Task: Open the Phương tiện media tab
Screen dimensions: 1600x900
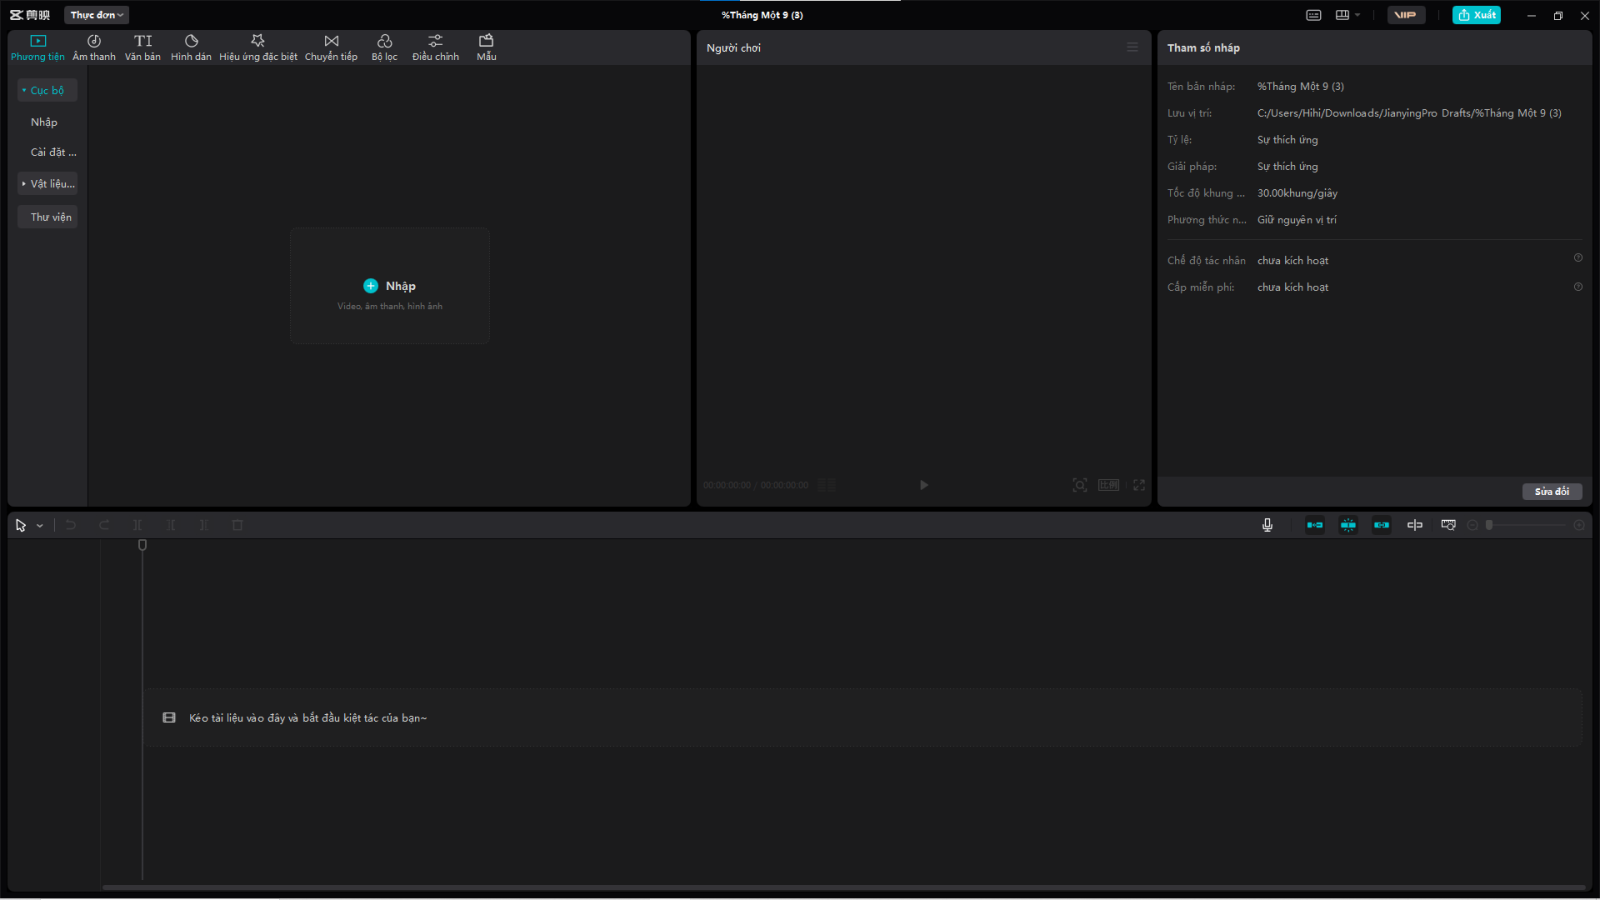Action: pyautogui.click(x=38, y=47)
